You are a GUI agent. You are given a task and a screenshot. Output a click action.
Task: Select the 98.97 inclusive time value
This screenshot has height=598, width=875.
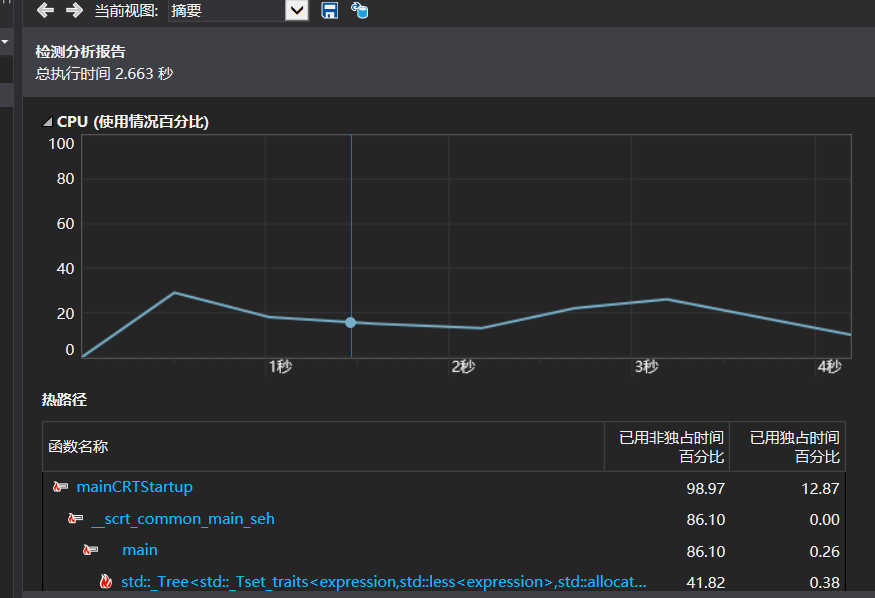(x=705, y=489)
